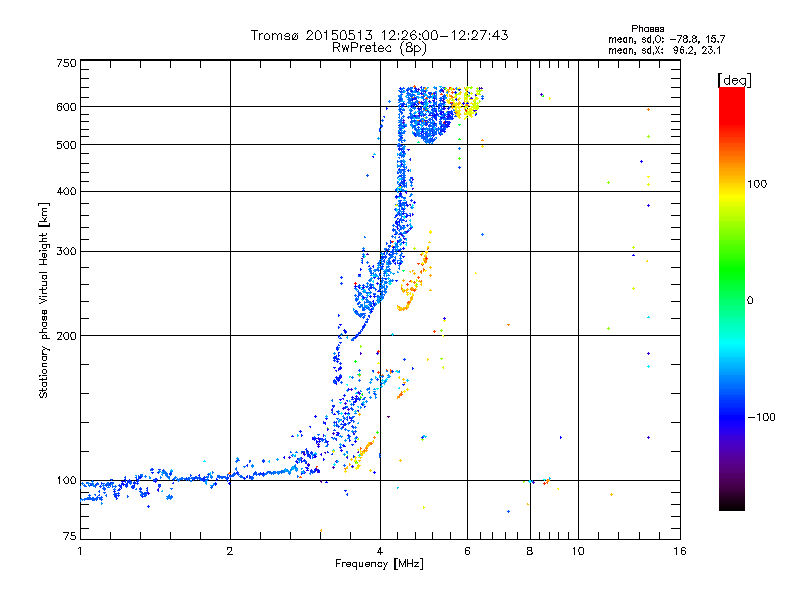Click the y-axis tick label '200'
Screen dimensions: 800x600
coord(66,336)
